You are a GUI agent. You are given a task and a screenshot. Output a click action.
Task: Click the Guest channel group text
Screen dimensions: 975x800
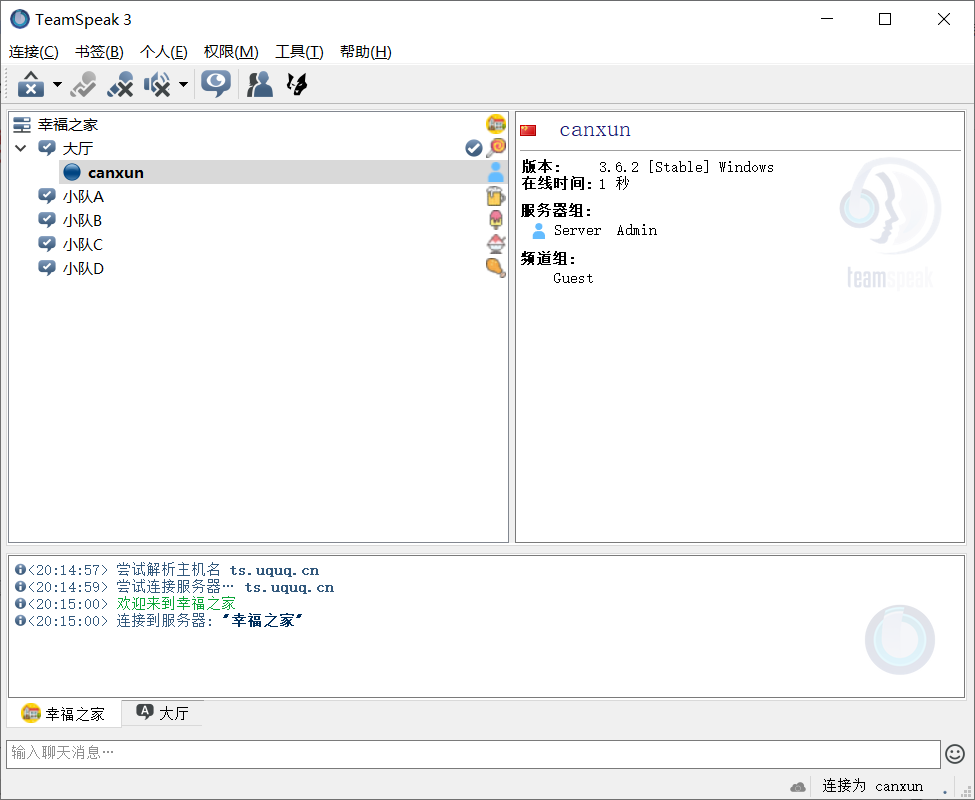point(573,278)
